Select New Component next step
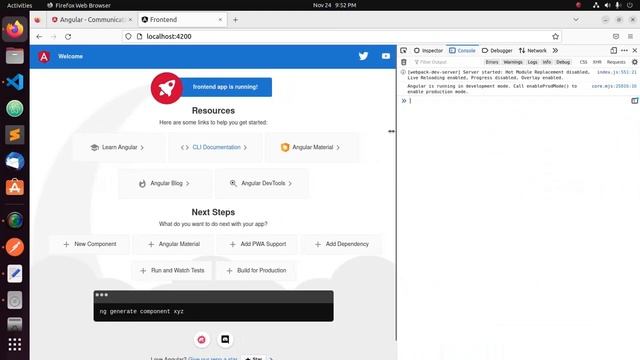This screenshot has width=640, height=360. pos(90,244)
